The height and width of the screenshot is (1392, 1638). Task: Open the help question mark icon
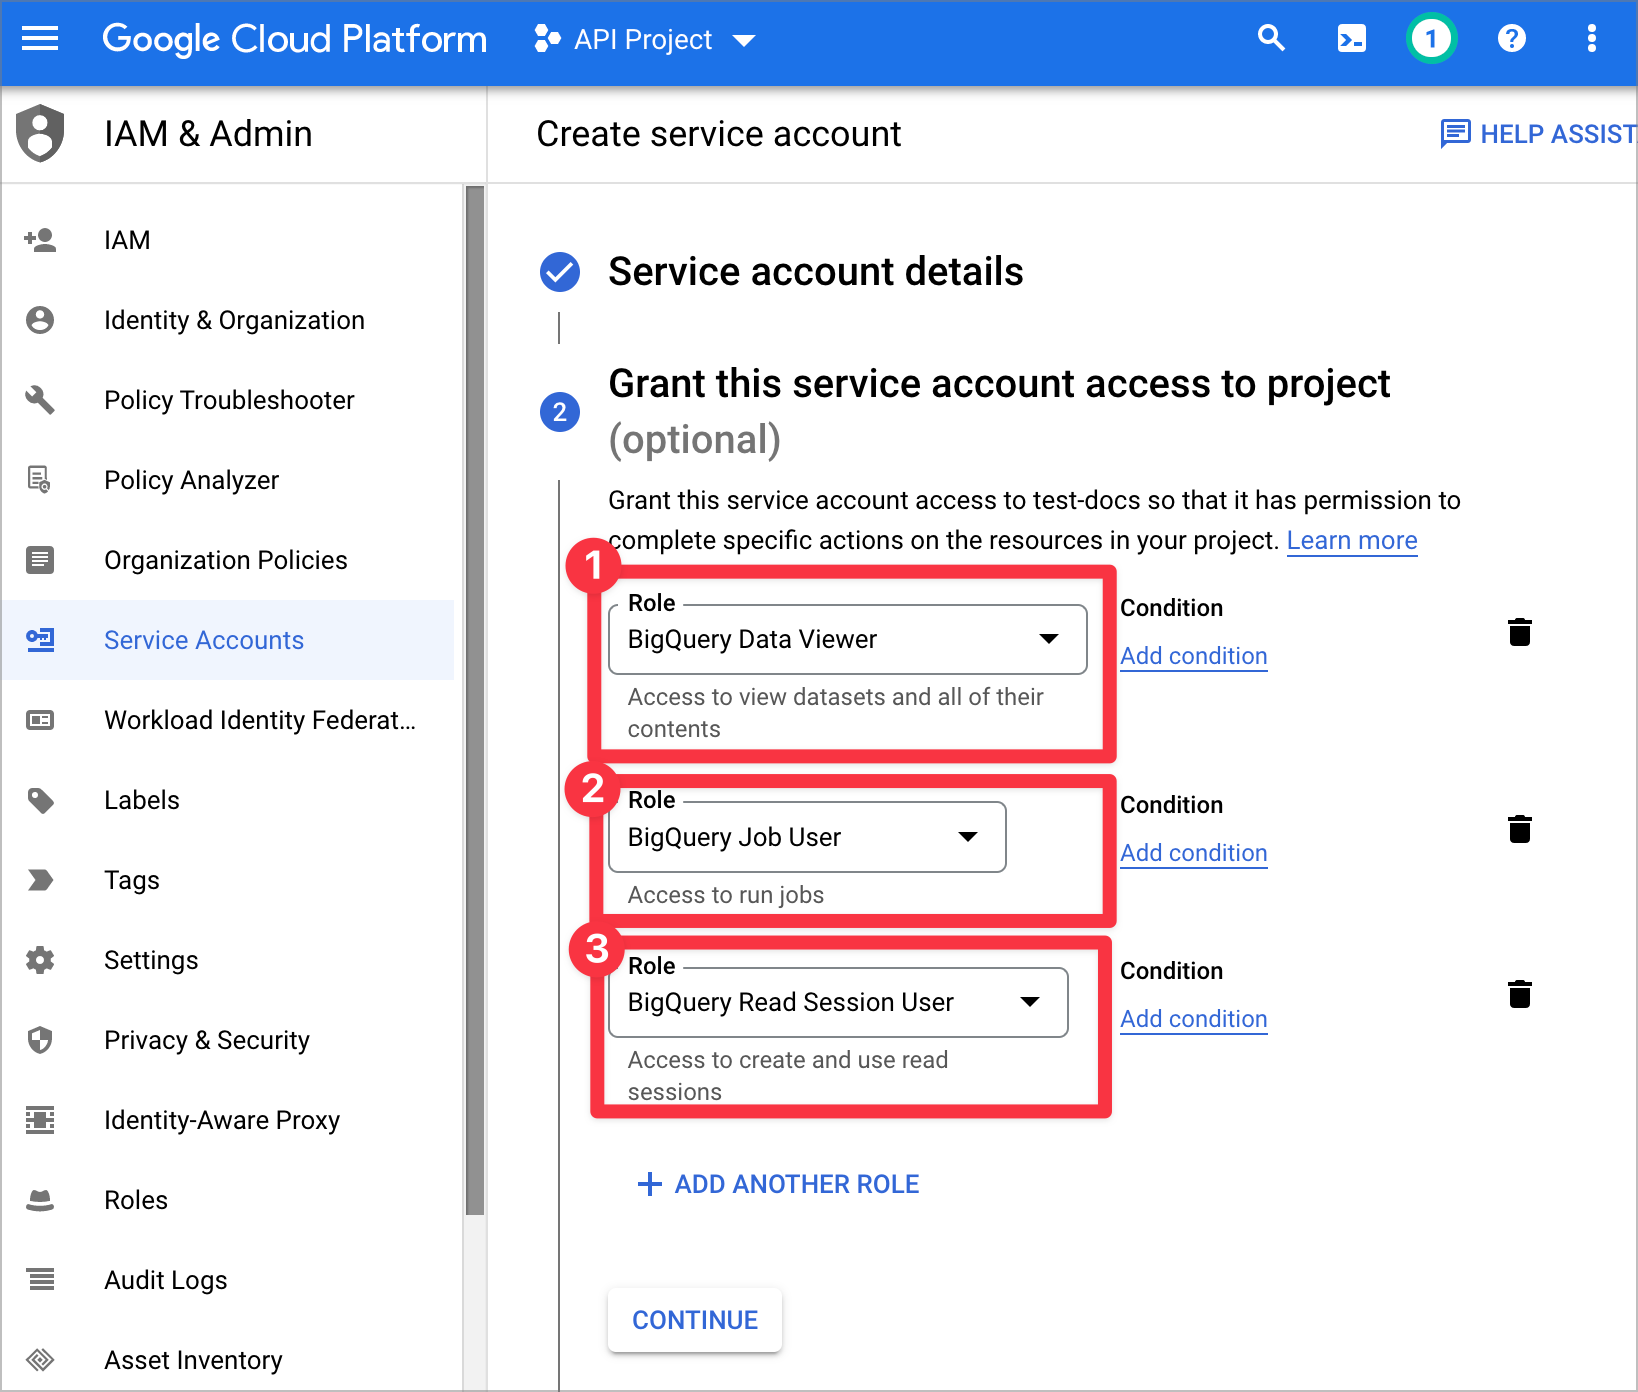tap(1511, 39)
